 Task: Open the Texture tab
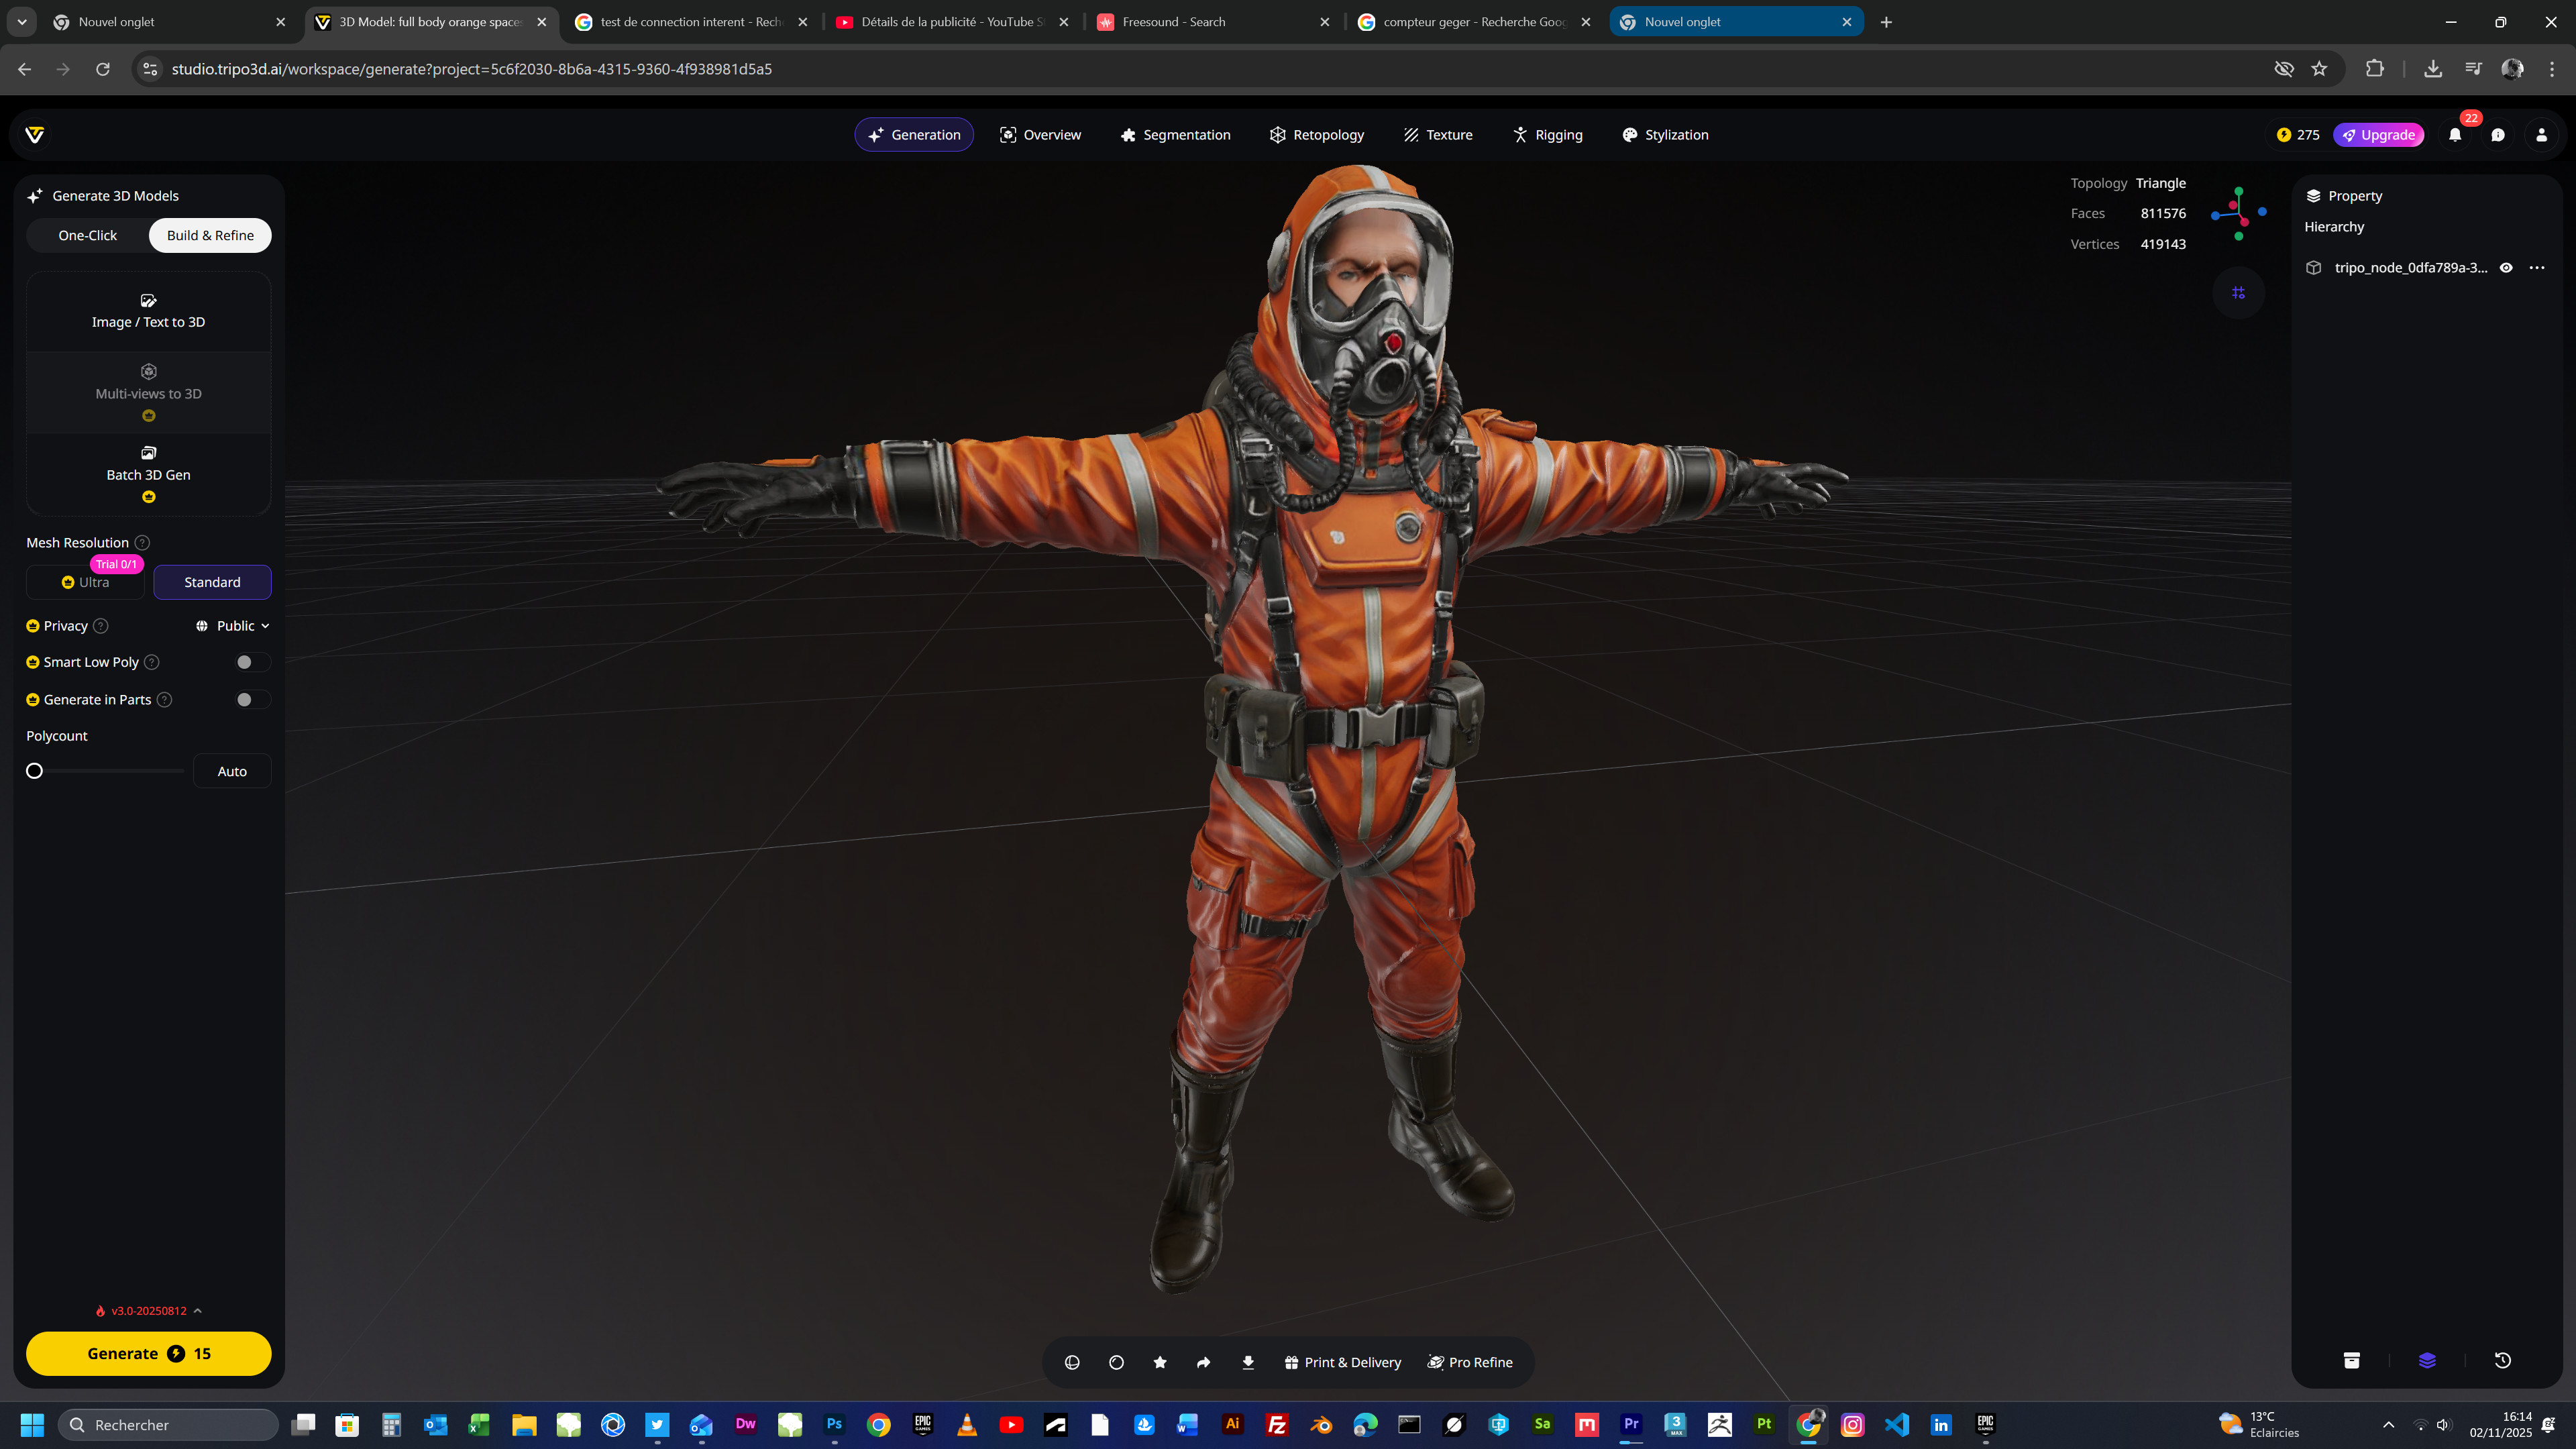point(1437,135)
